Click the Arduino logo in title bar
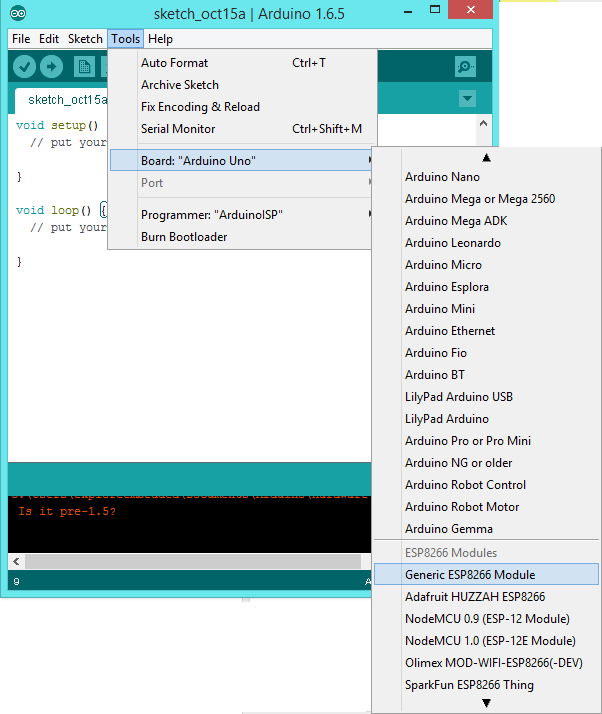Viewport: 602px width, 714px height. [x=18, y=13]
